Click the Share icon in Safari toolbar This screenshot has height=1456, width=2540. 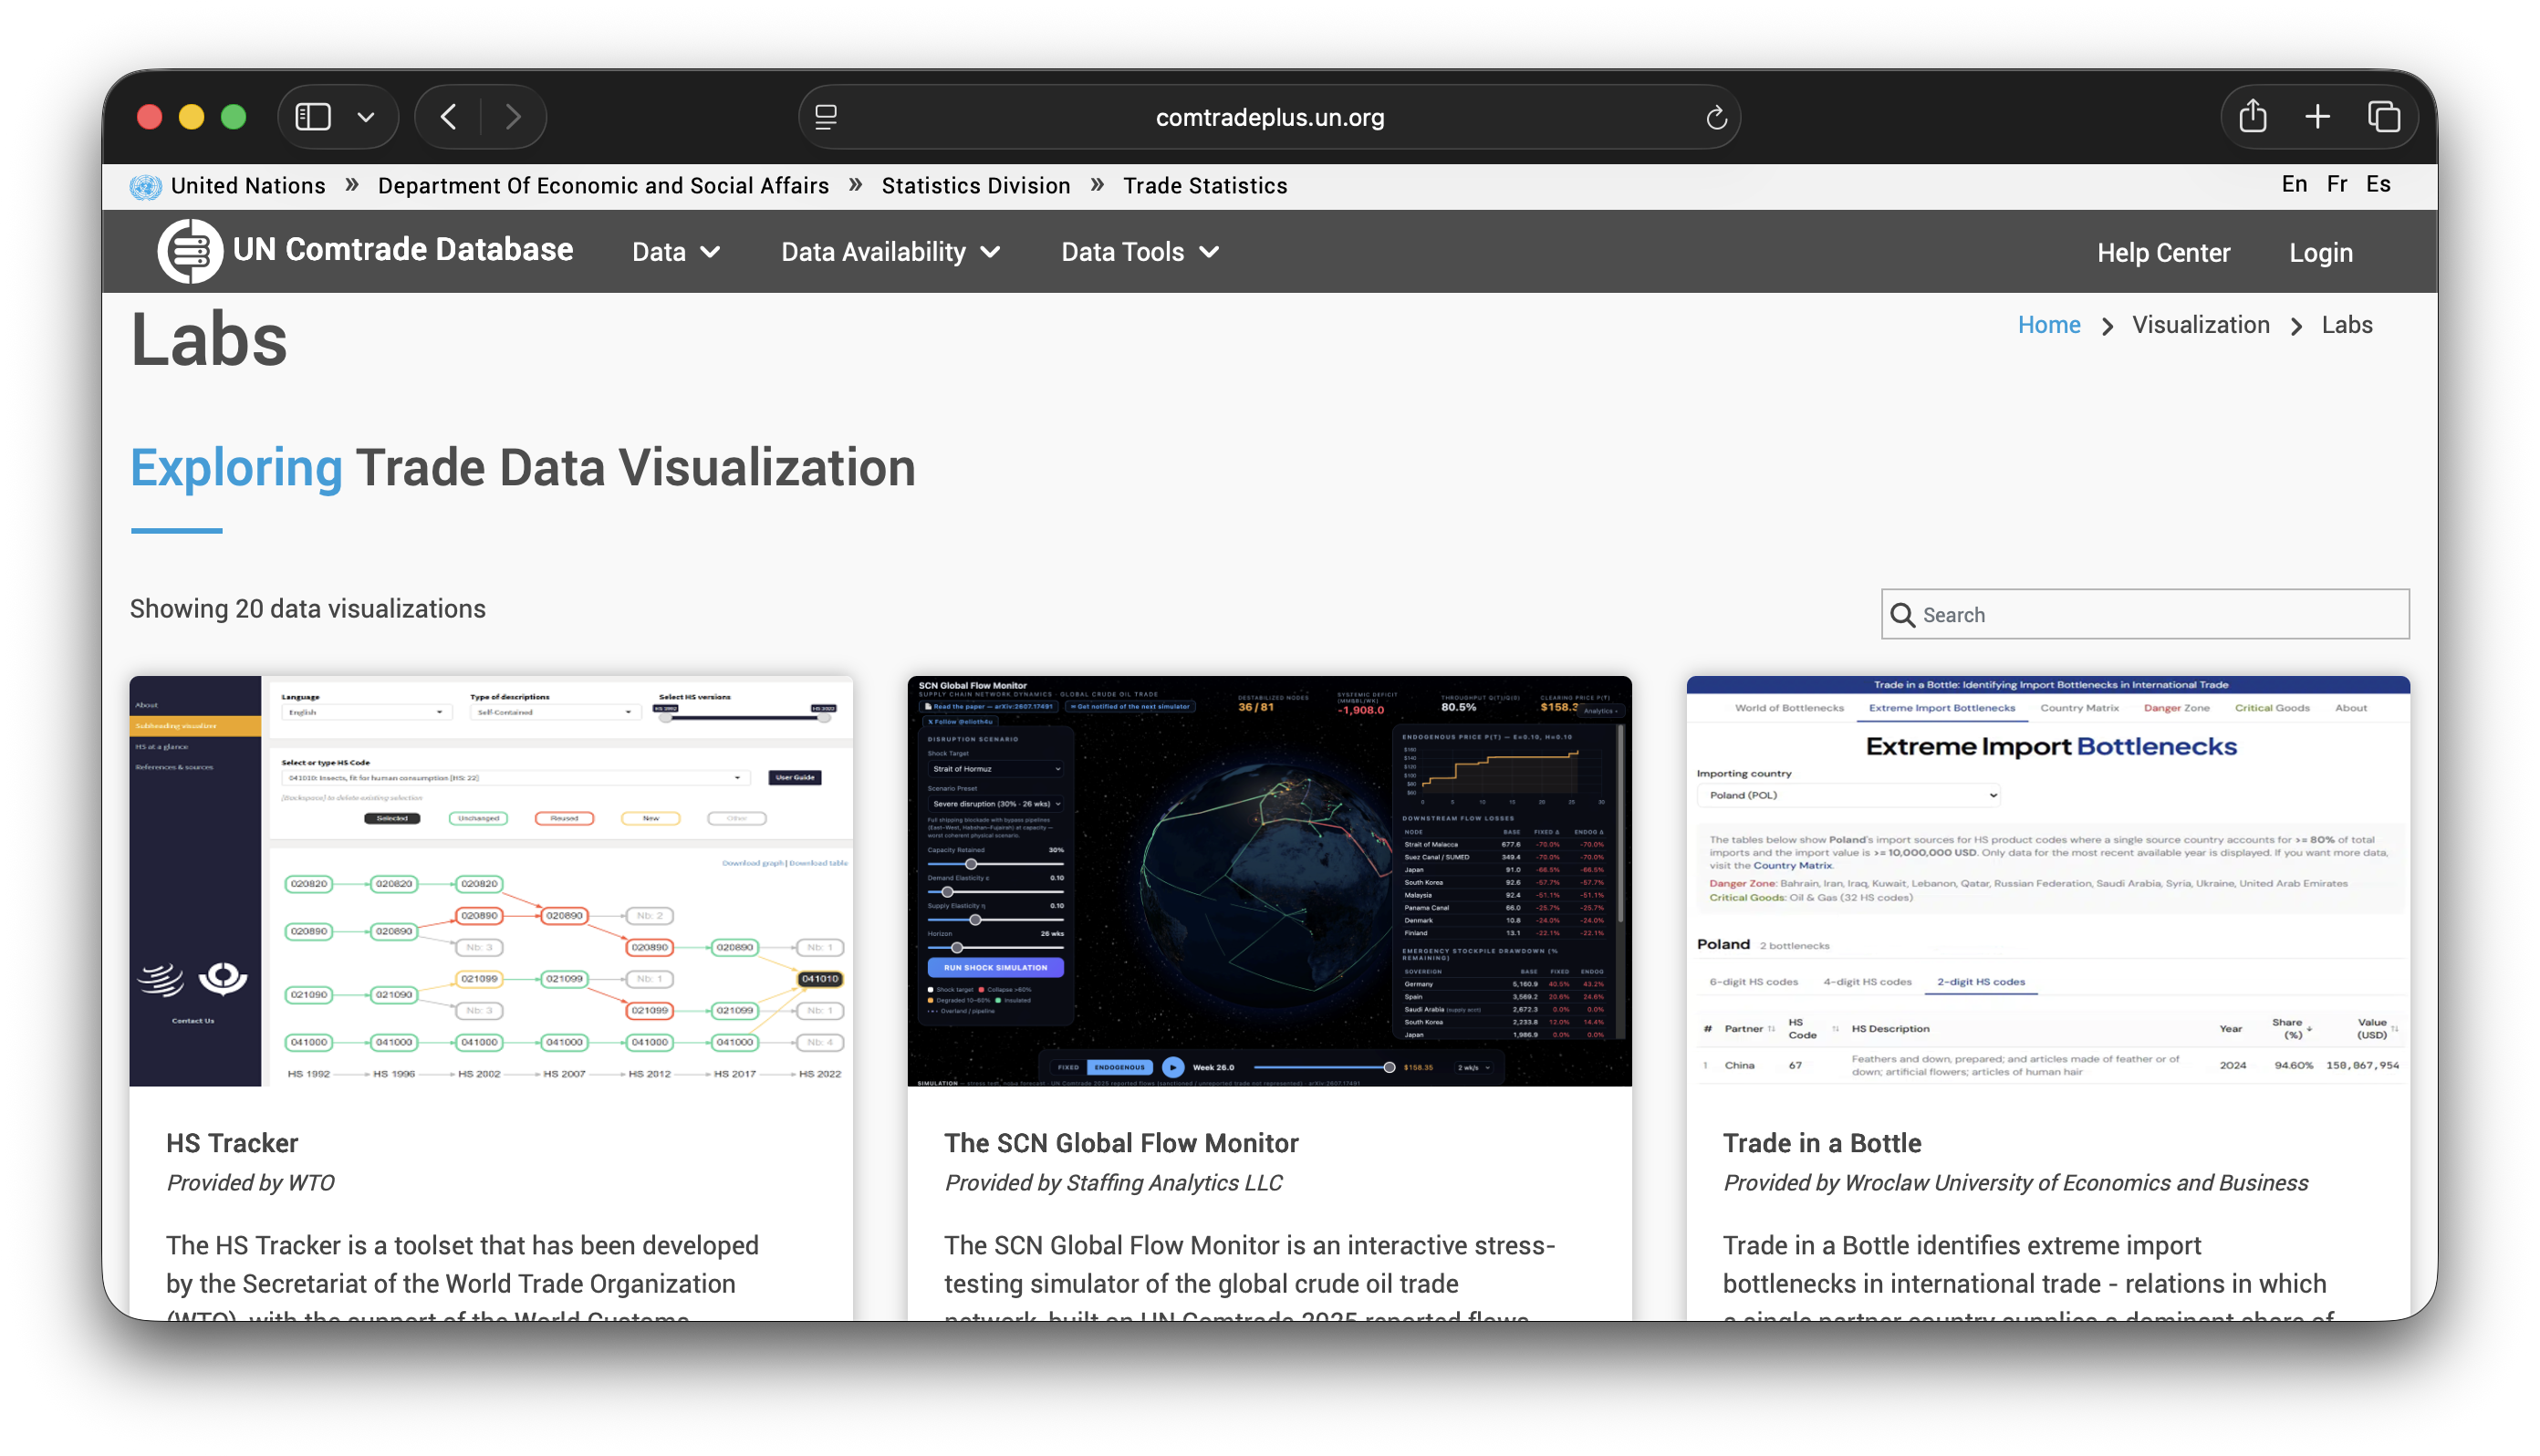[2253, 116]
